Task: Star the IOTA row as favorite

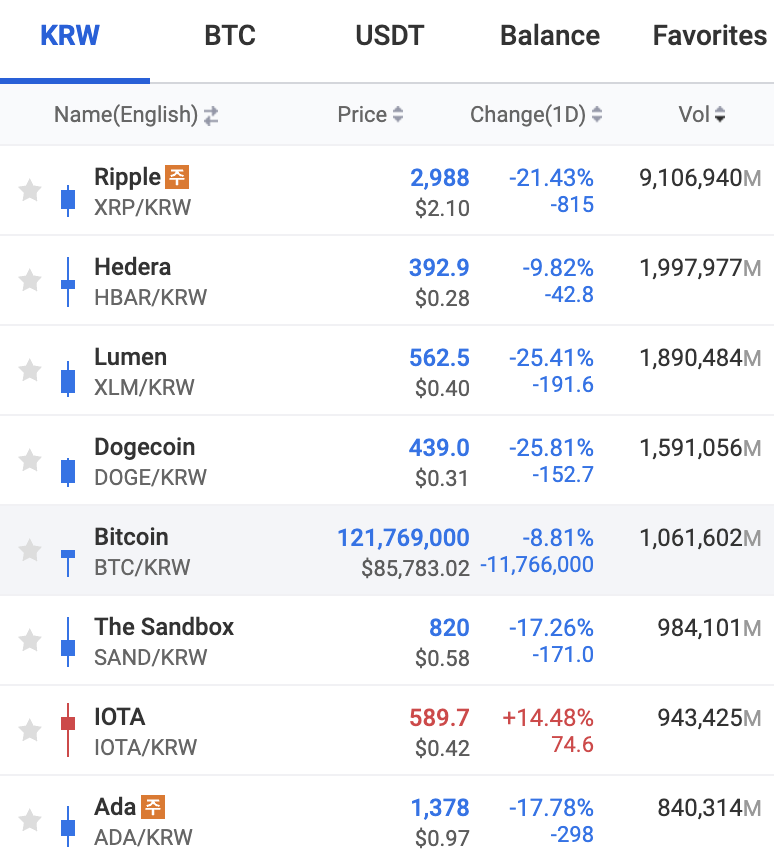Action: coord(30,730)
